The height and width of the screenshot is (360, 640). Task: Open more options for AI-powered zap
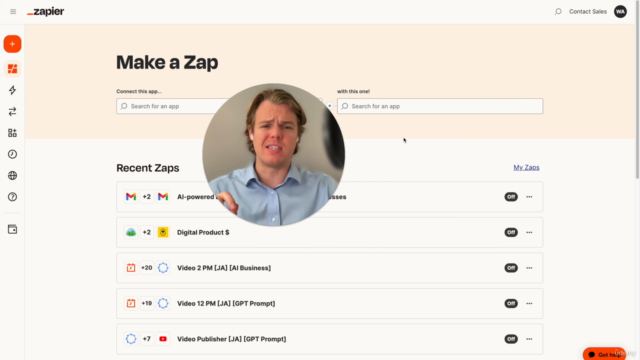coord(529,197)
